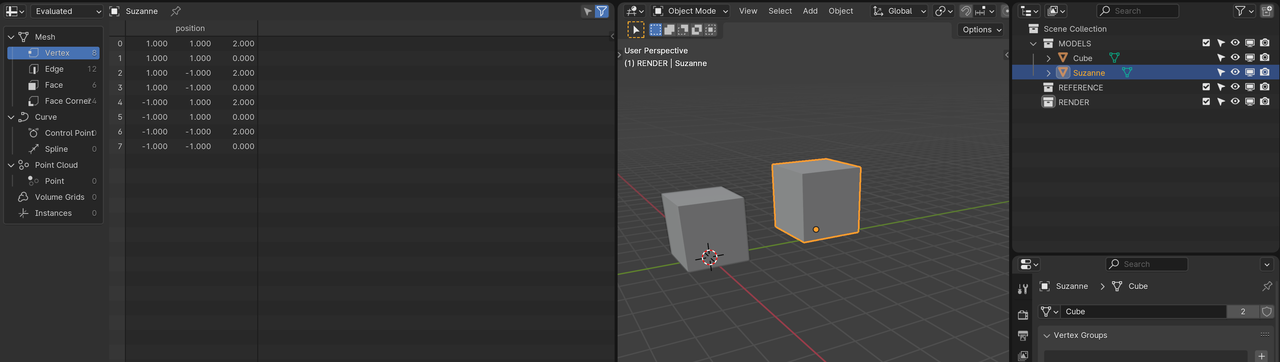The image size is (1280, 362).
Task: Select the Face Corner domain row
Action: [x=53, y=101]
